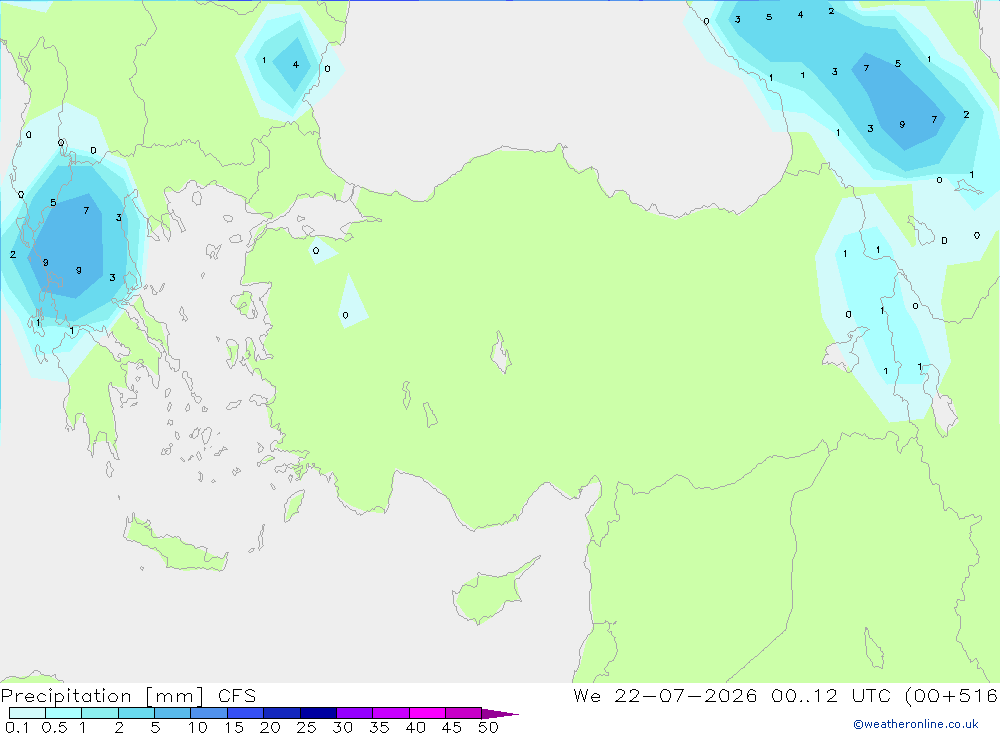Viewport: 1000px width, 733px height.
Task: Click the legend scale label '35'
Action: tap(379, 727)
